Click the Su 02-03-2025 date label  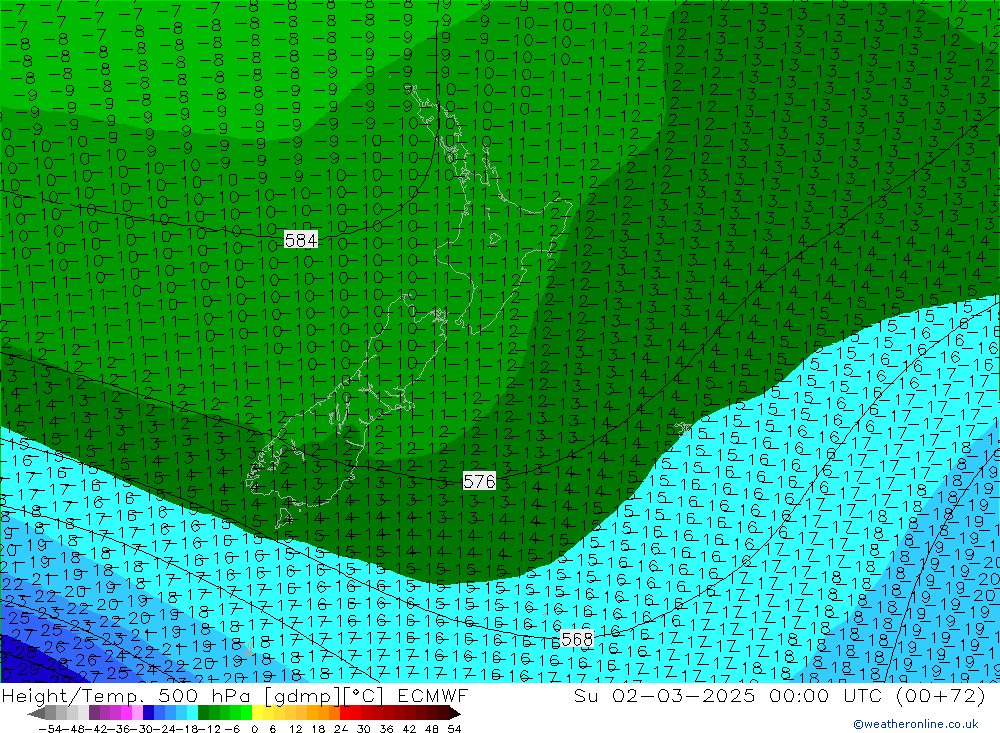(664, 695)
